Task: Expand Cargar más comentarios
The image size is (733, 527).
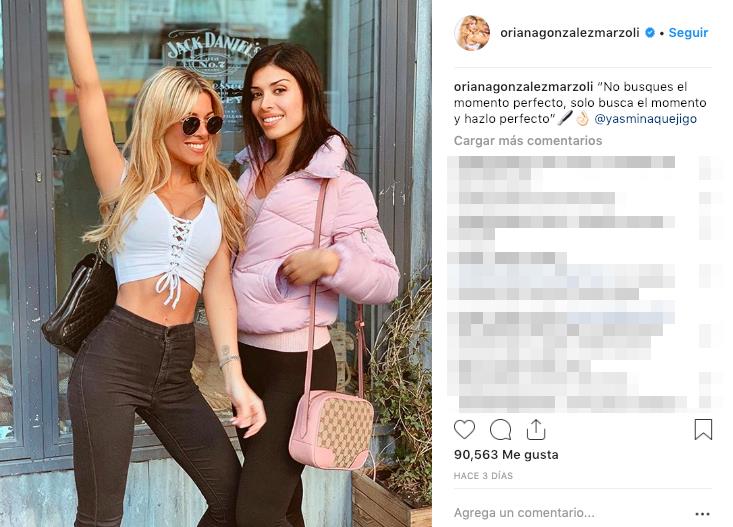Action: point(528,141)
